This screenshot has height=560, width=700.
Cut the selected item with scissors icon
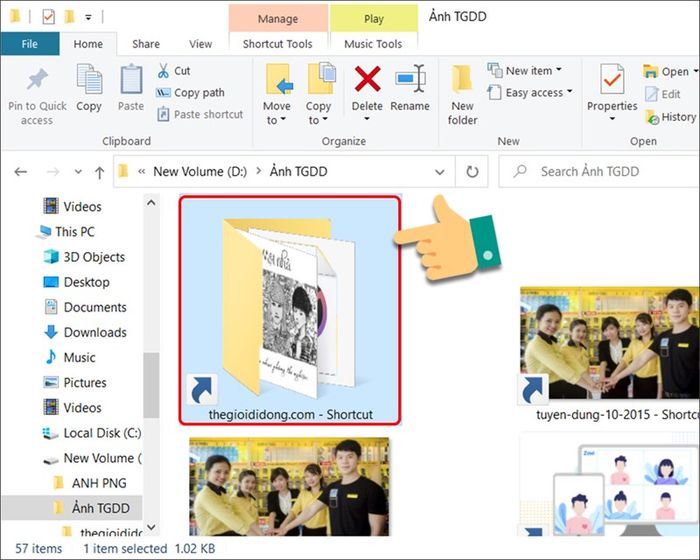163,71
